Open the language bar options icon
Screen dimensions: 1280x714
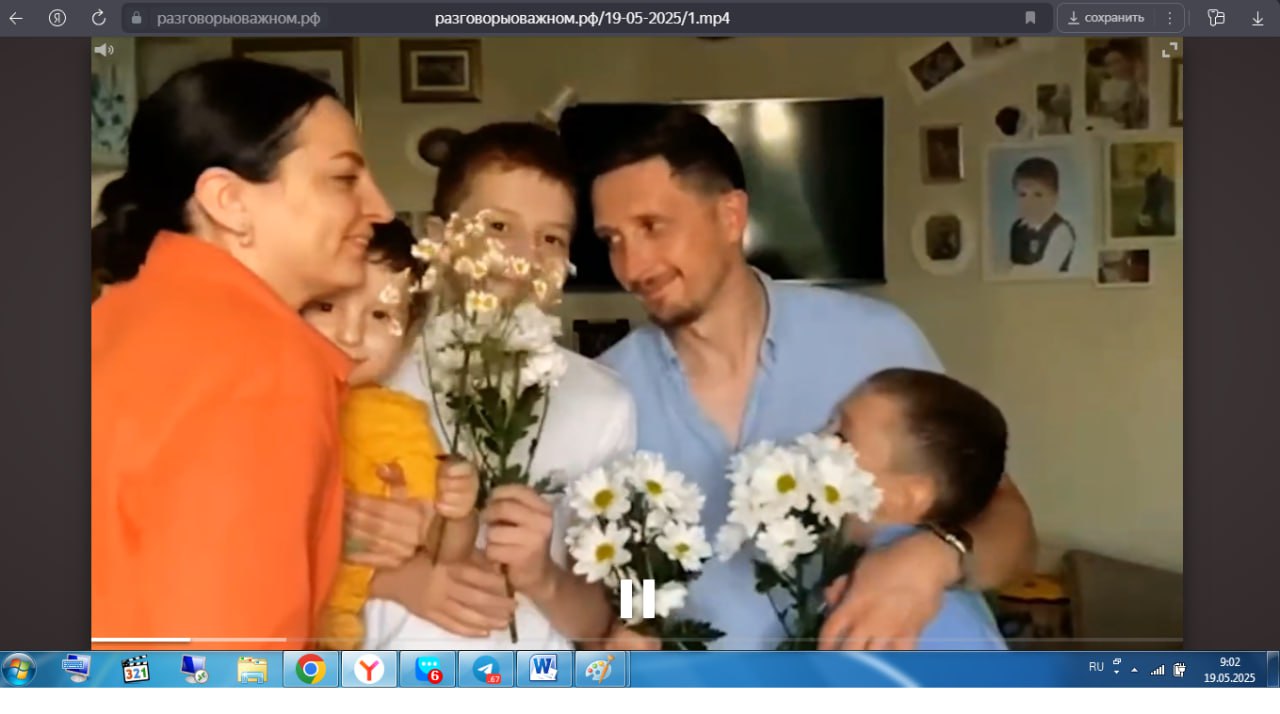1117,665
